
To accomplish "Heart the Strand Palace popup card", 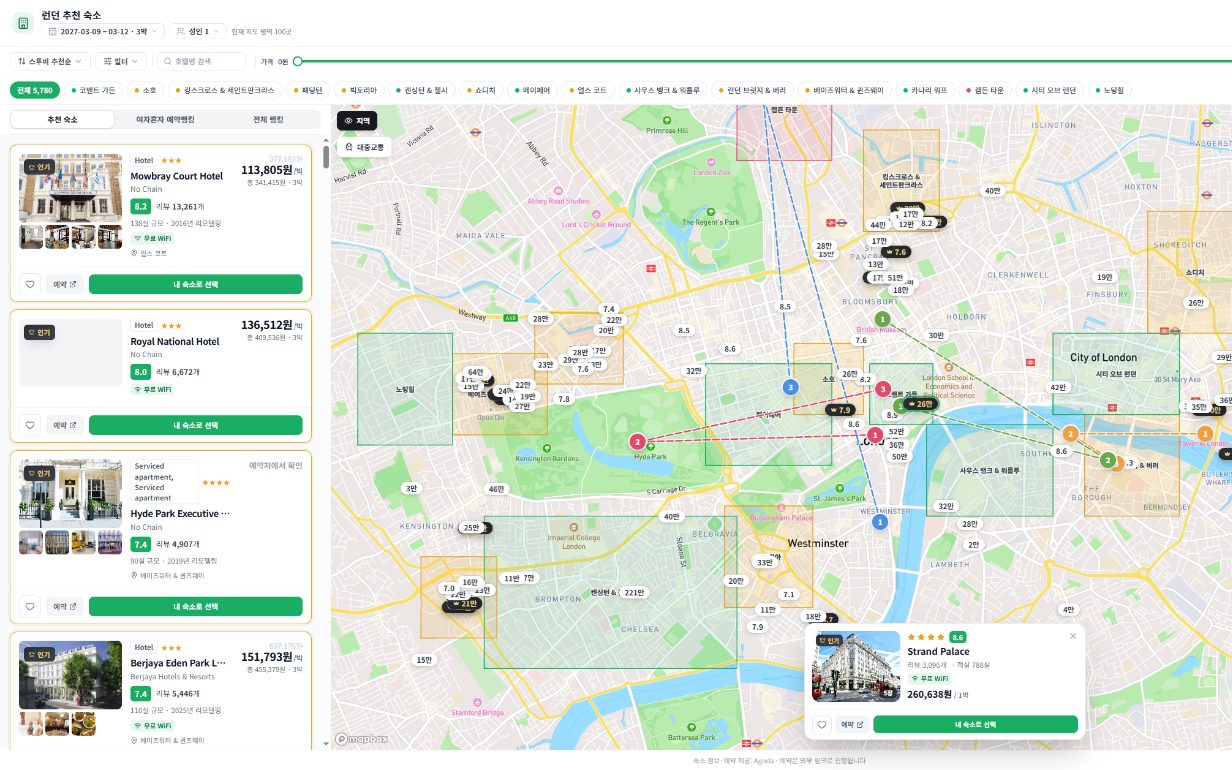I will (x=822, y=725).
